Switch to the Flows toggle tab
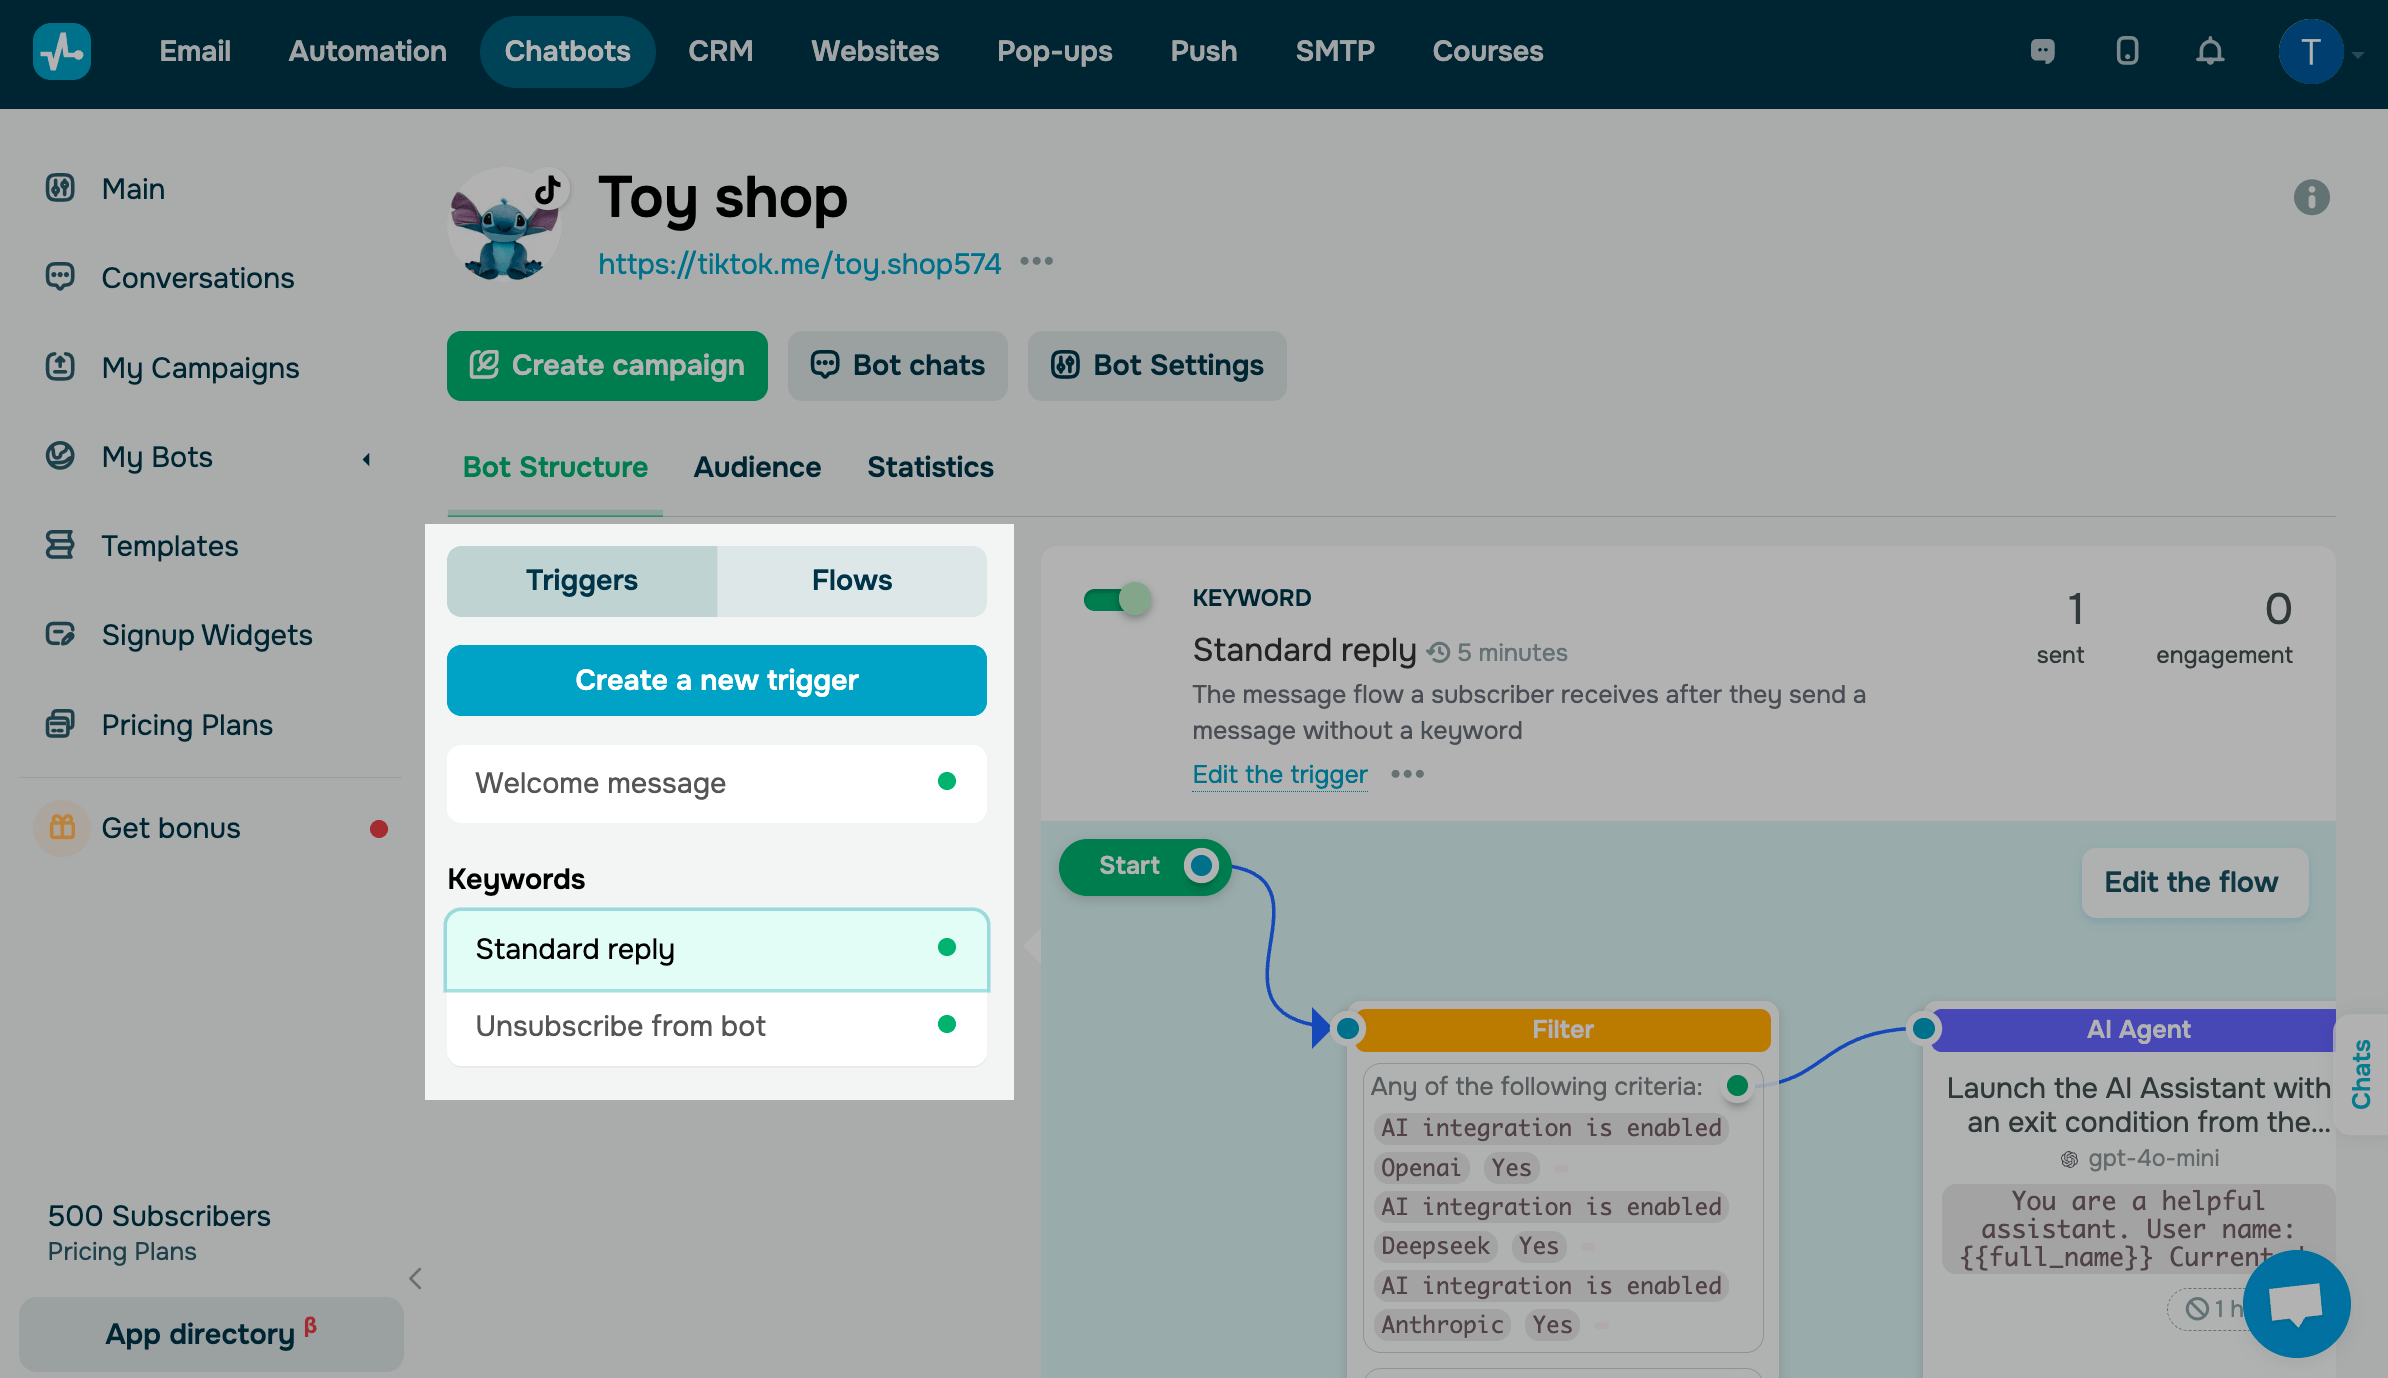Image resolution: width=2388 pixels, height=1378 pixels. (x=851, y=580)
